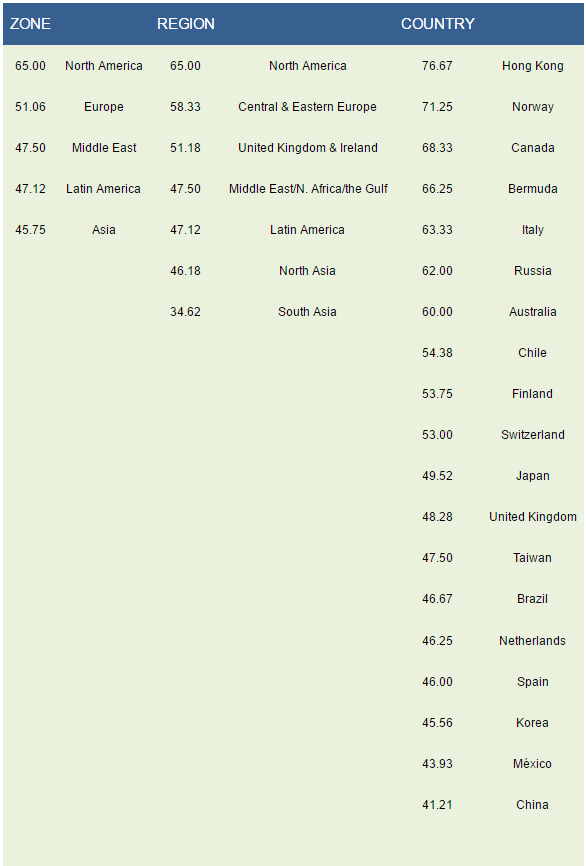Select México in country list
This screenshot has width=586, height=866.
pyautogui.click(x=532, y=764)
